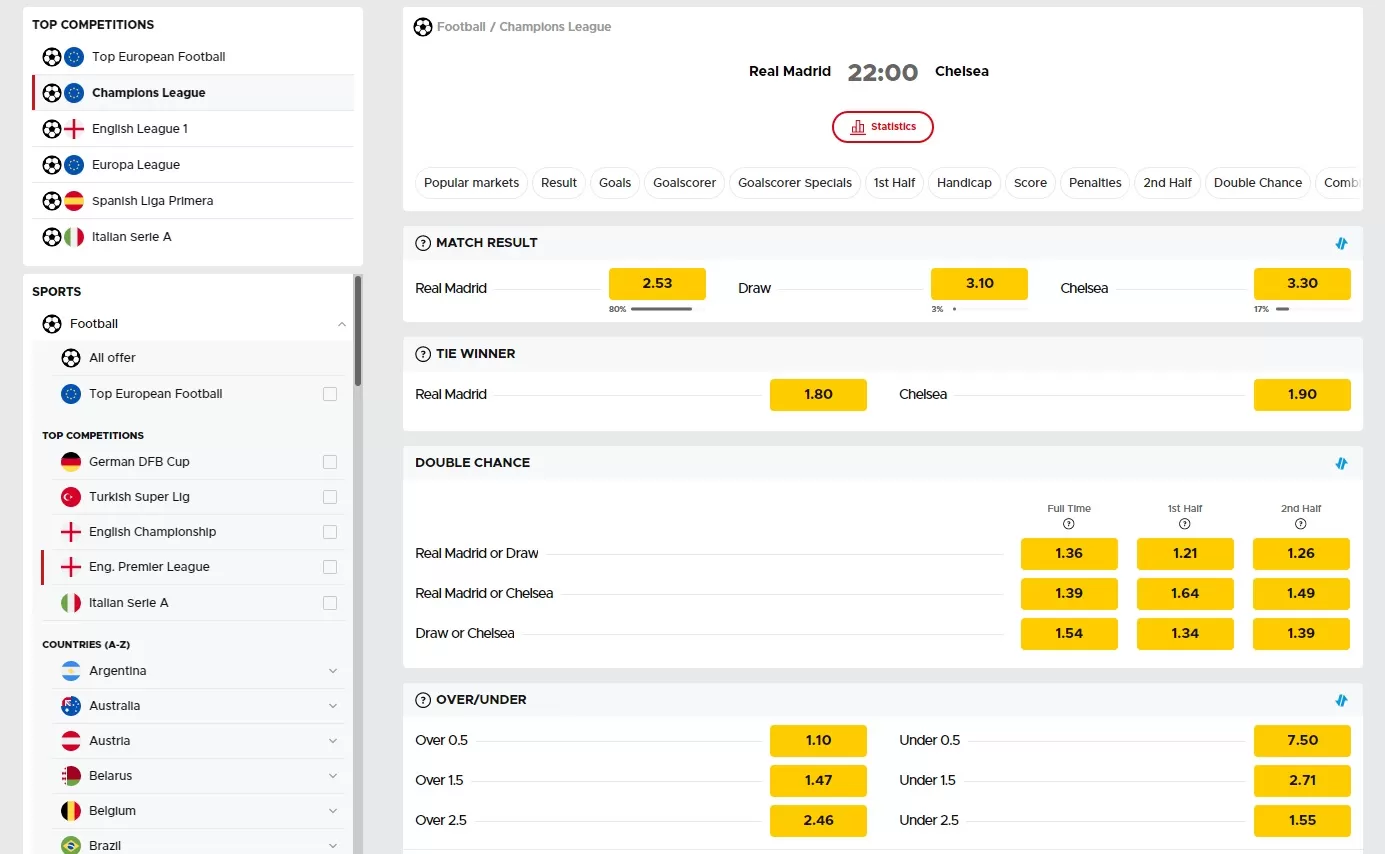Expand the Australia country row
The image size is (1385, 854).
tap(333, 706)
